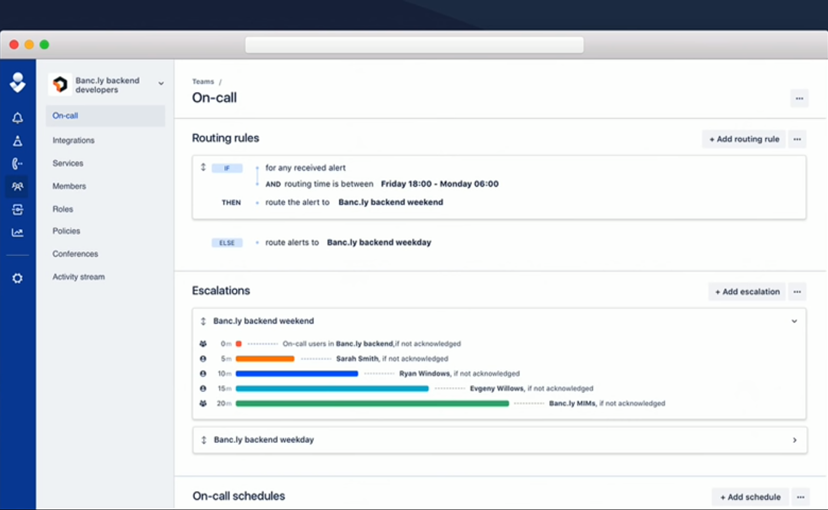The height and width of the screenshot is (510, 828).
Task: Click blue 10m Ryan Windows escalation bar
Action: click(297, 373)
